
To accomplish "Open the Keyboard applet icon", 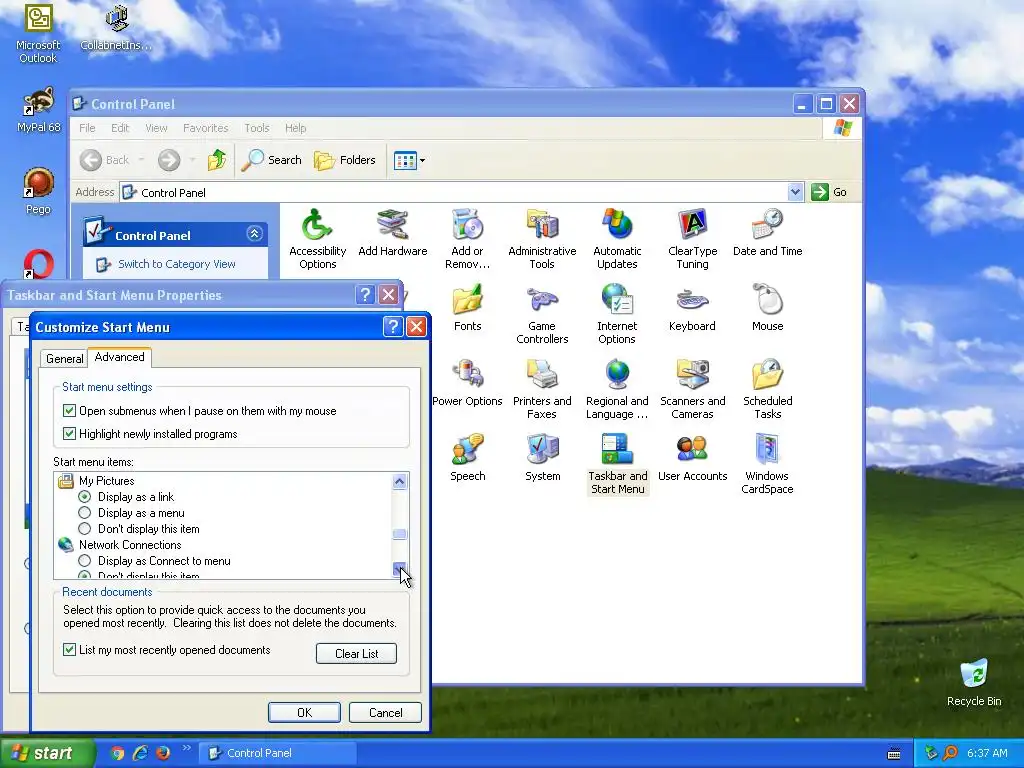I will [692, 308].
